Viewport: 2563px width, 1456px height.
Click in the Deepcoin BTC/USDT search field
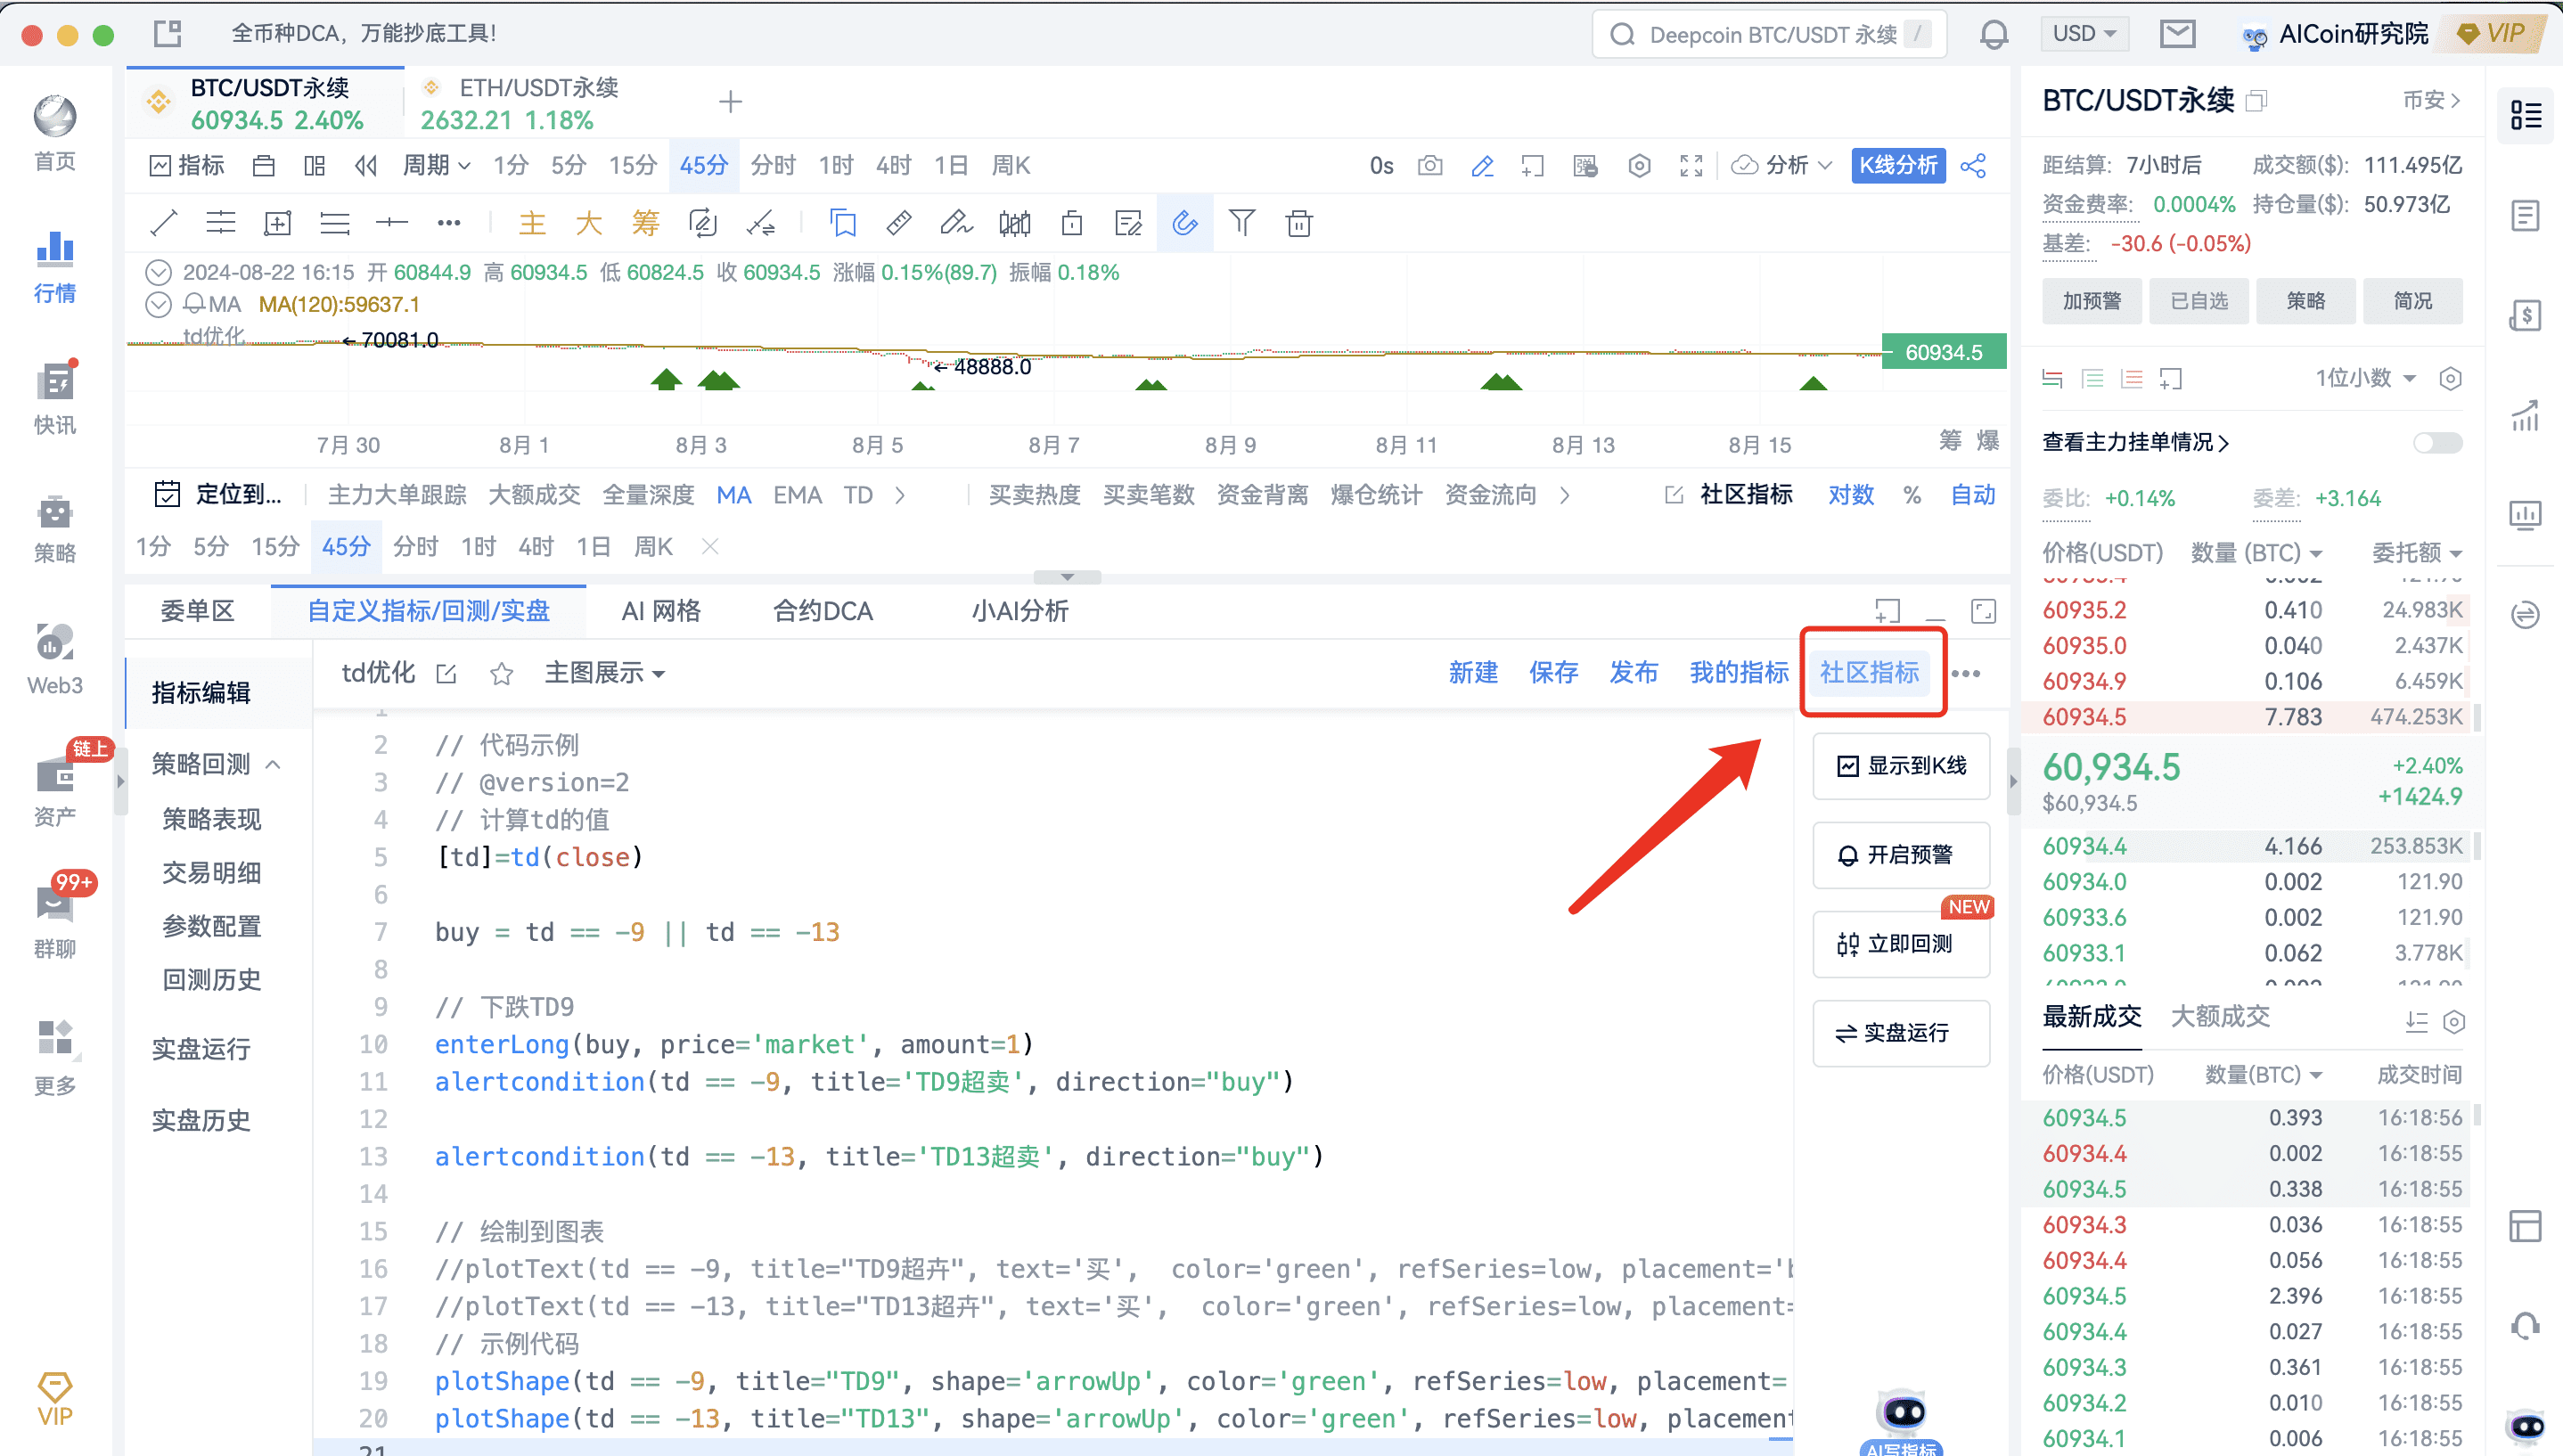coord(1768,34)
